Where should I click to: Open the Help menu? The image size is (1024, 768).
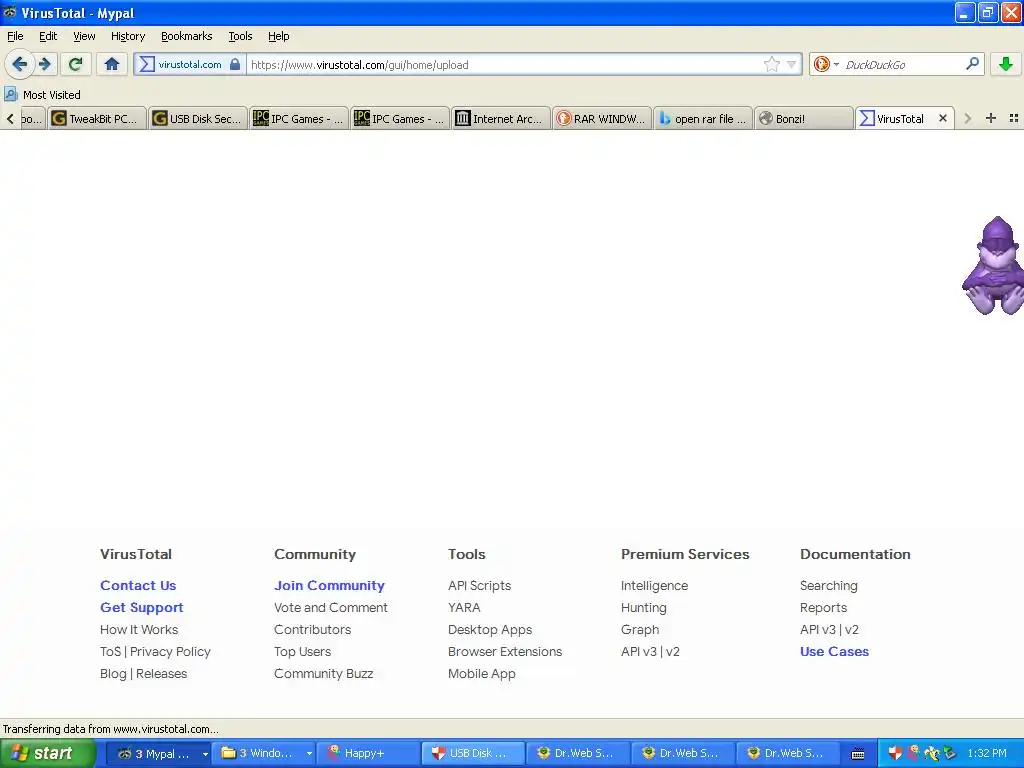click(x=279, y=36)
